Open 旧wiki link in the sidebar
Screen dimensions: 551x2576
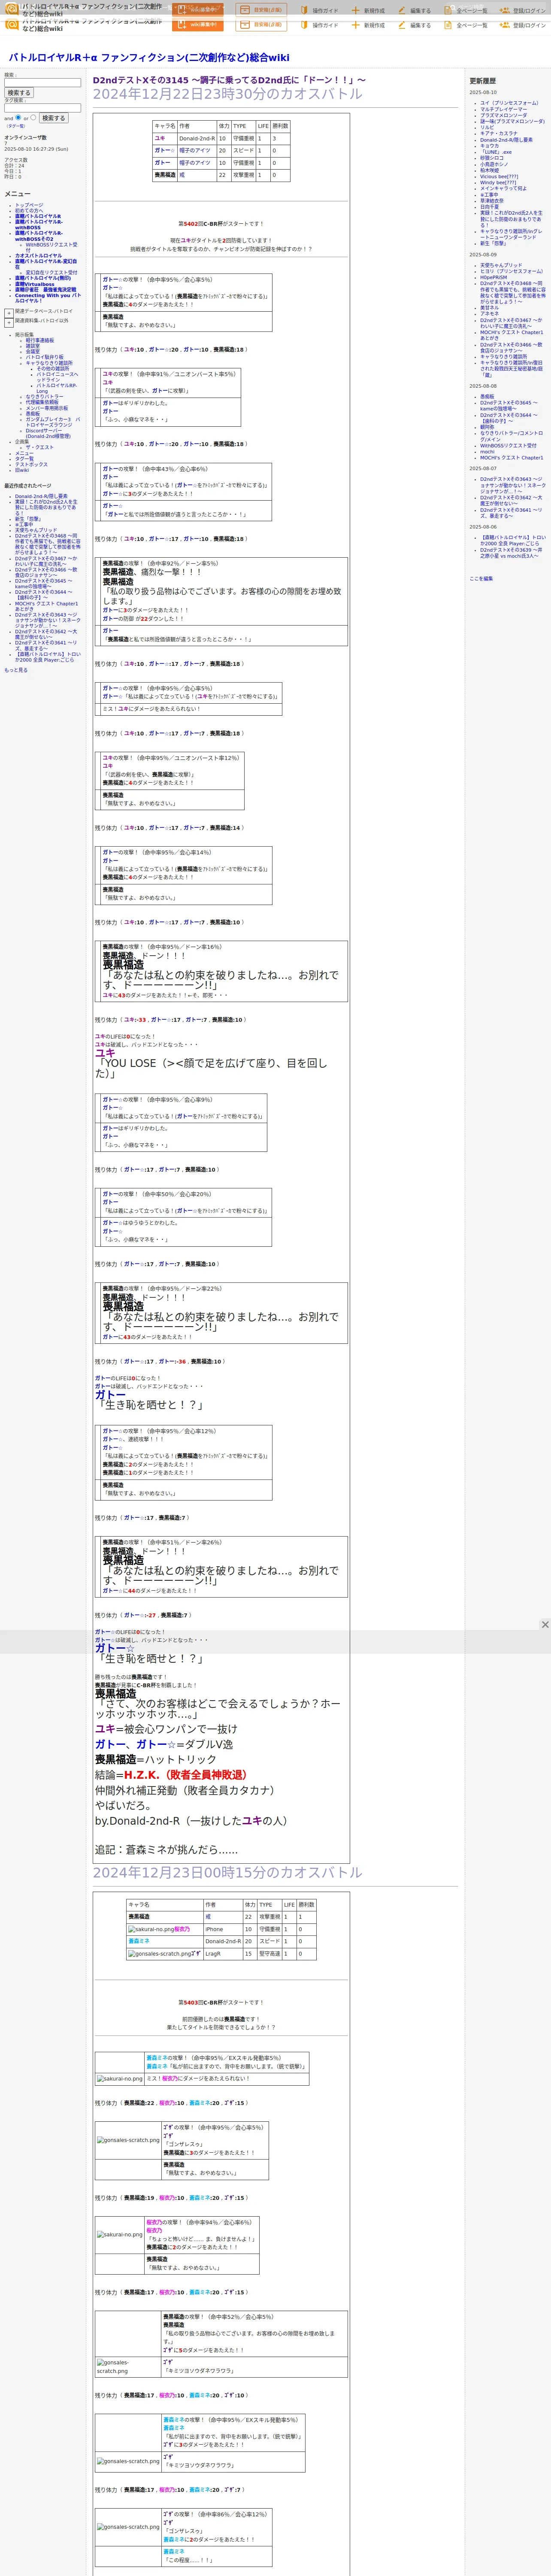click(22, 471)
